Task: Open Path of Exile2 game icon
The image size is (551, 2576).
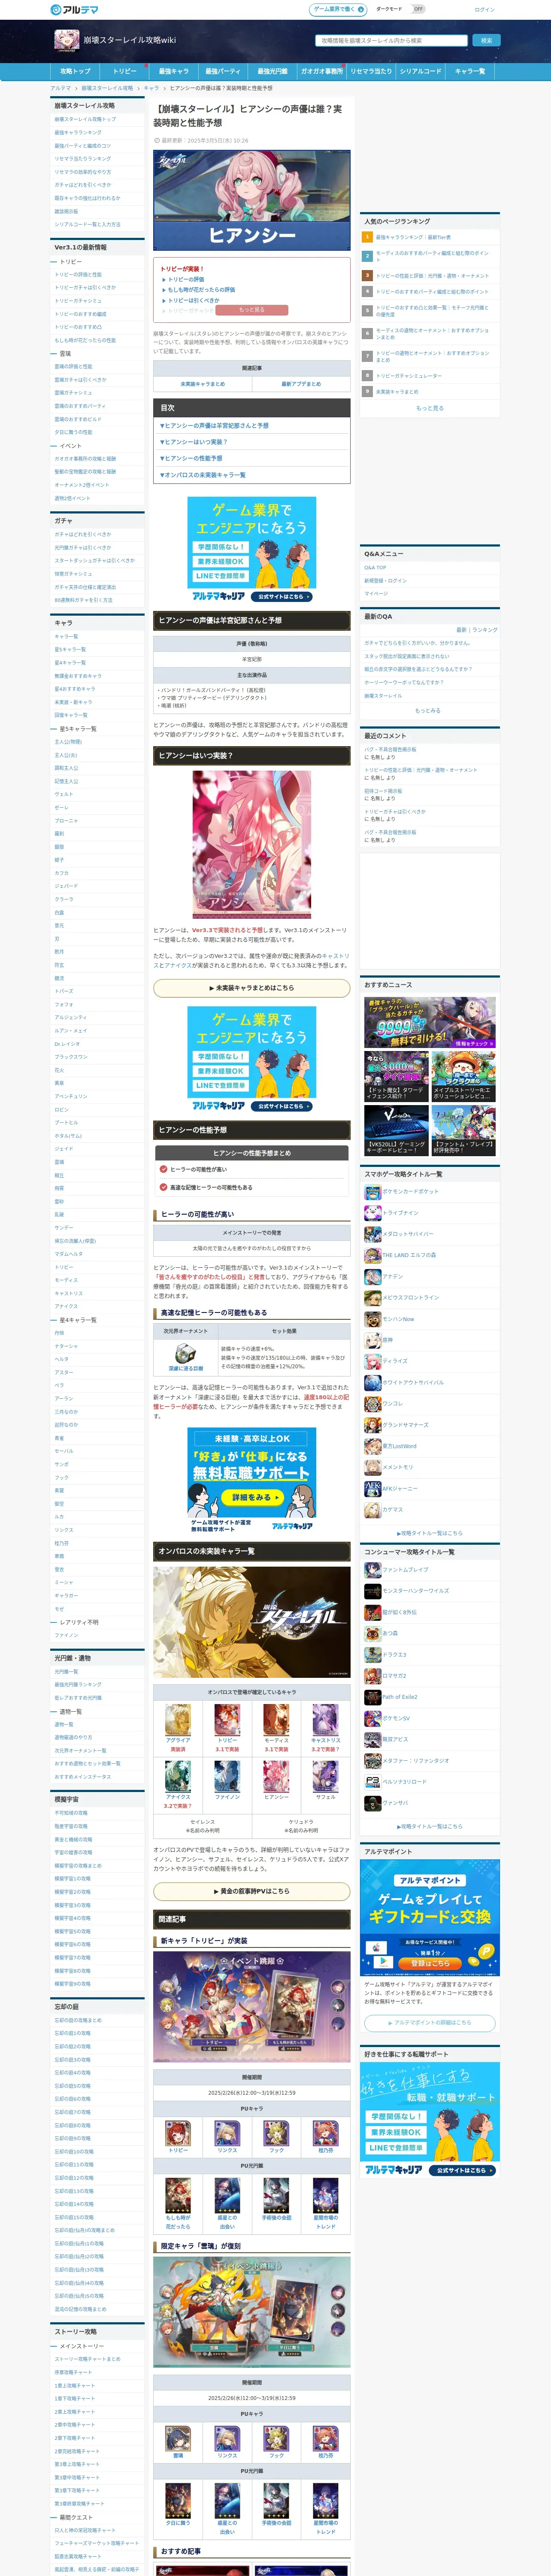Action: coord(372,1697)
